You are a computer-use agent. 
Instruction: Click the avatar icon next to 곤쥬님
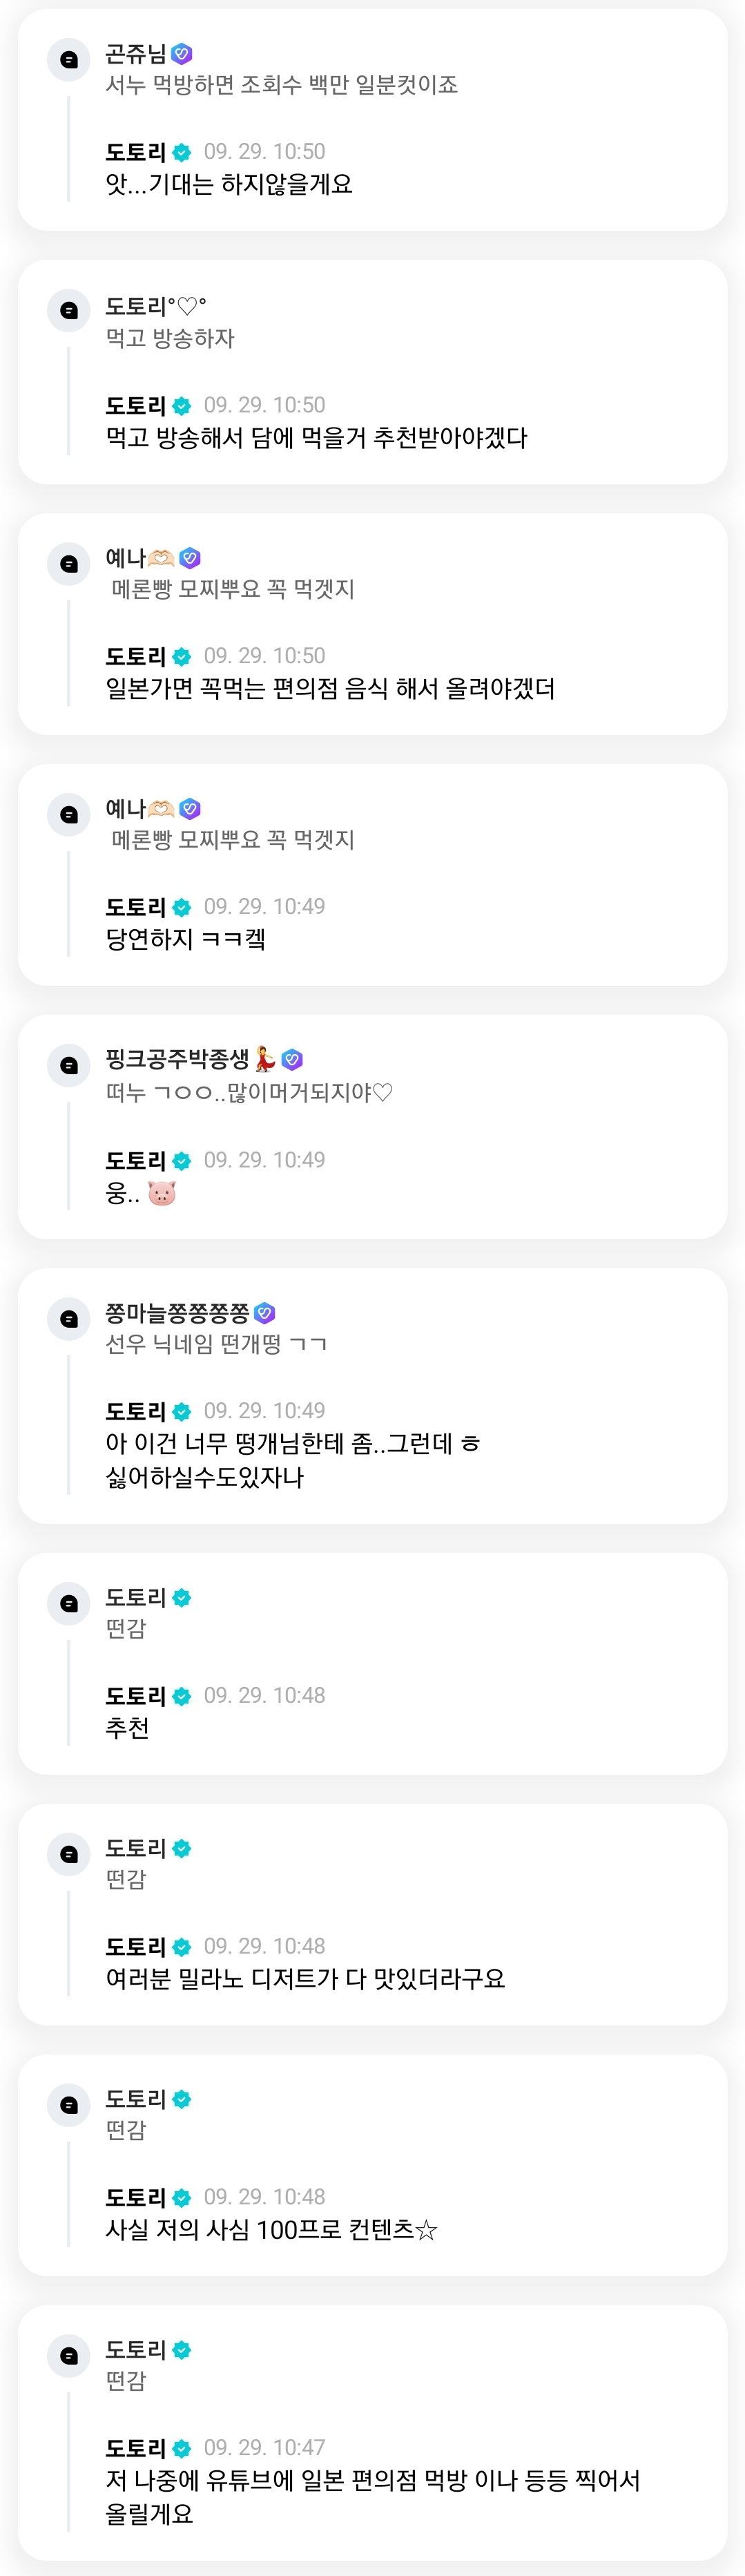(x=69, y=60)
